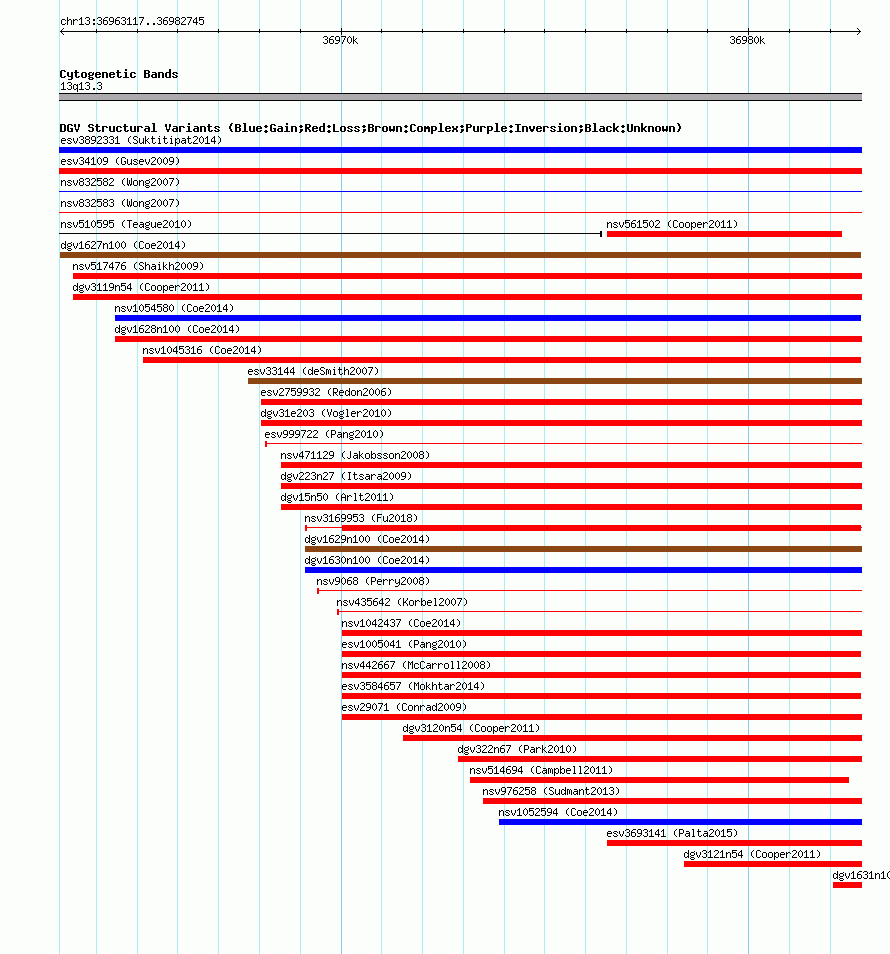Click the 36970k ruler tick label

tap(340, 40)
